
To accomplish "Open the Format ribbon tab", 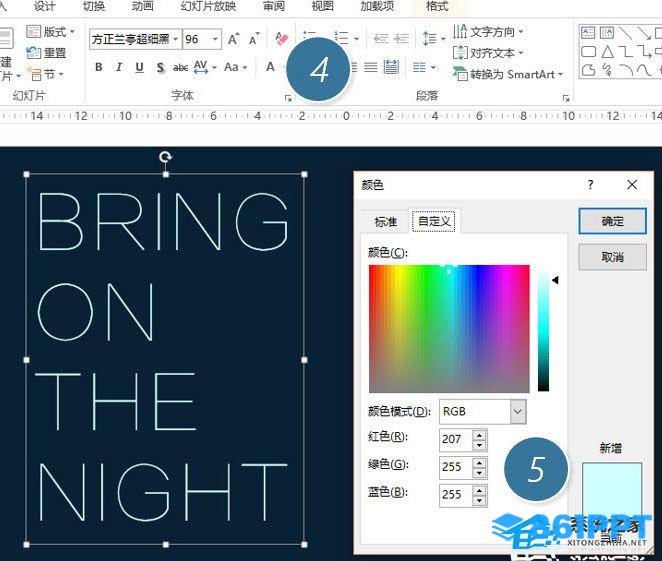I will (437, 6).
